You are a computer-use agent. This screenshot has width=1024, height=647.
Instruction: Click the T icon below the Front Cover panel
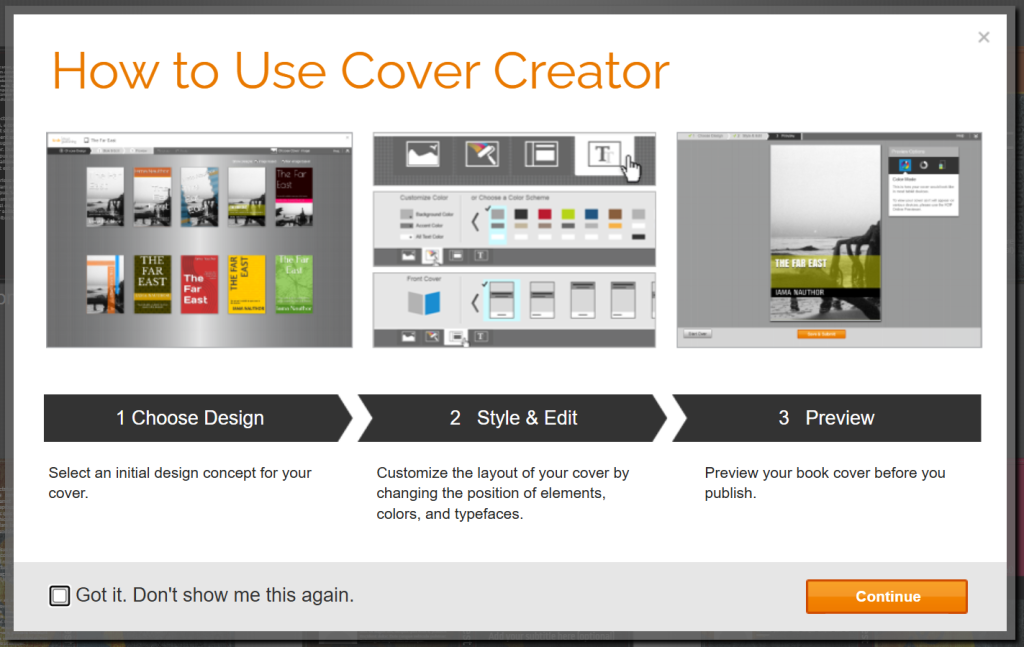click(481, 336)
